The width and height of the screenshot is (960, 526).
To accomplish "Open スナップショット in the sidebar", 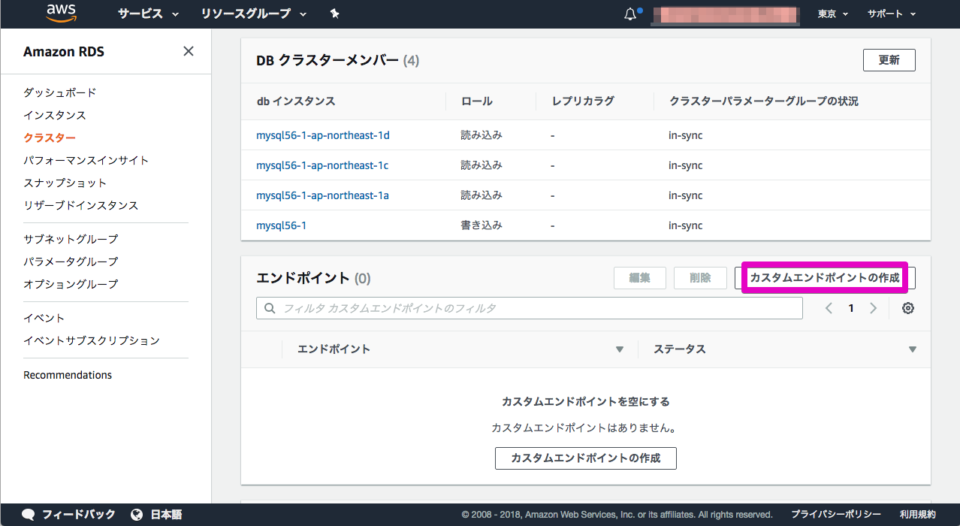I will (65, 183).
